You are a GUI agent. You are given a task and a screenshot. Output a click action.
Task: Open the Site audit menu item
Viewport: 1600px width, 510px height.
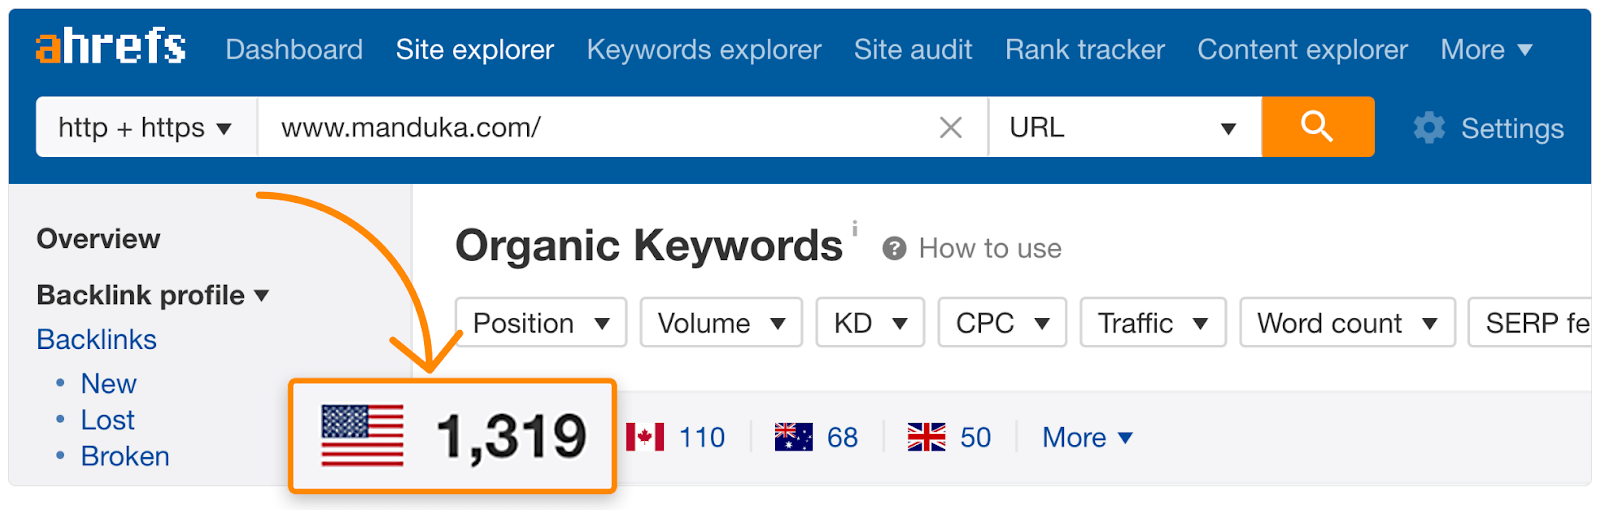(x=912, y=50)
